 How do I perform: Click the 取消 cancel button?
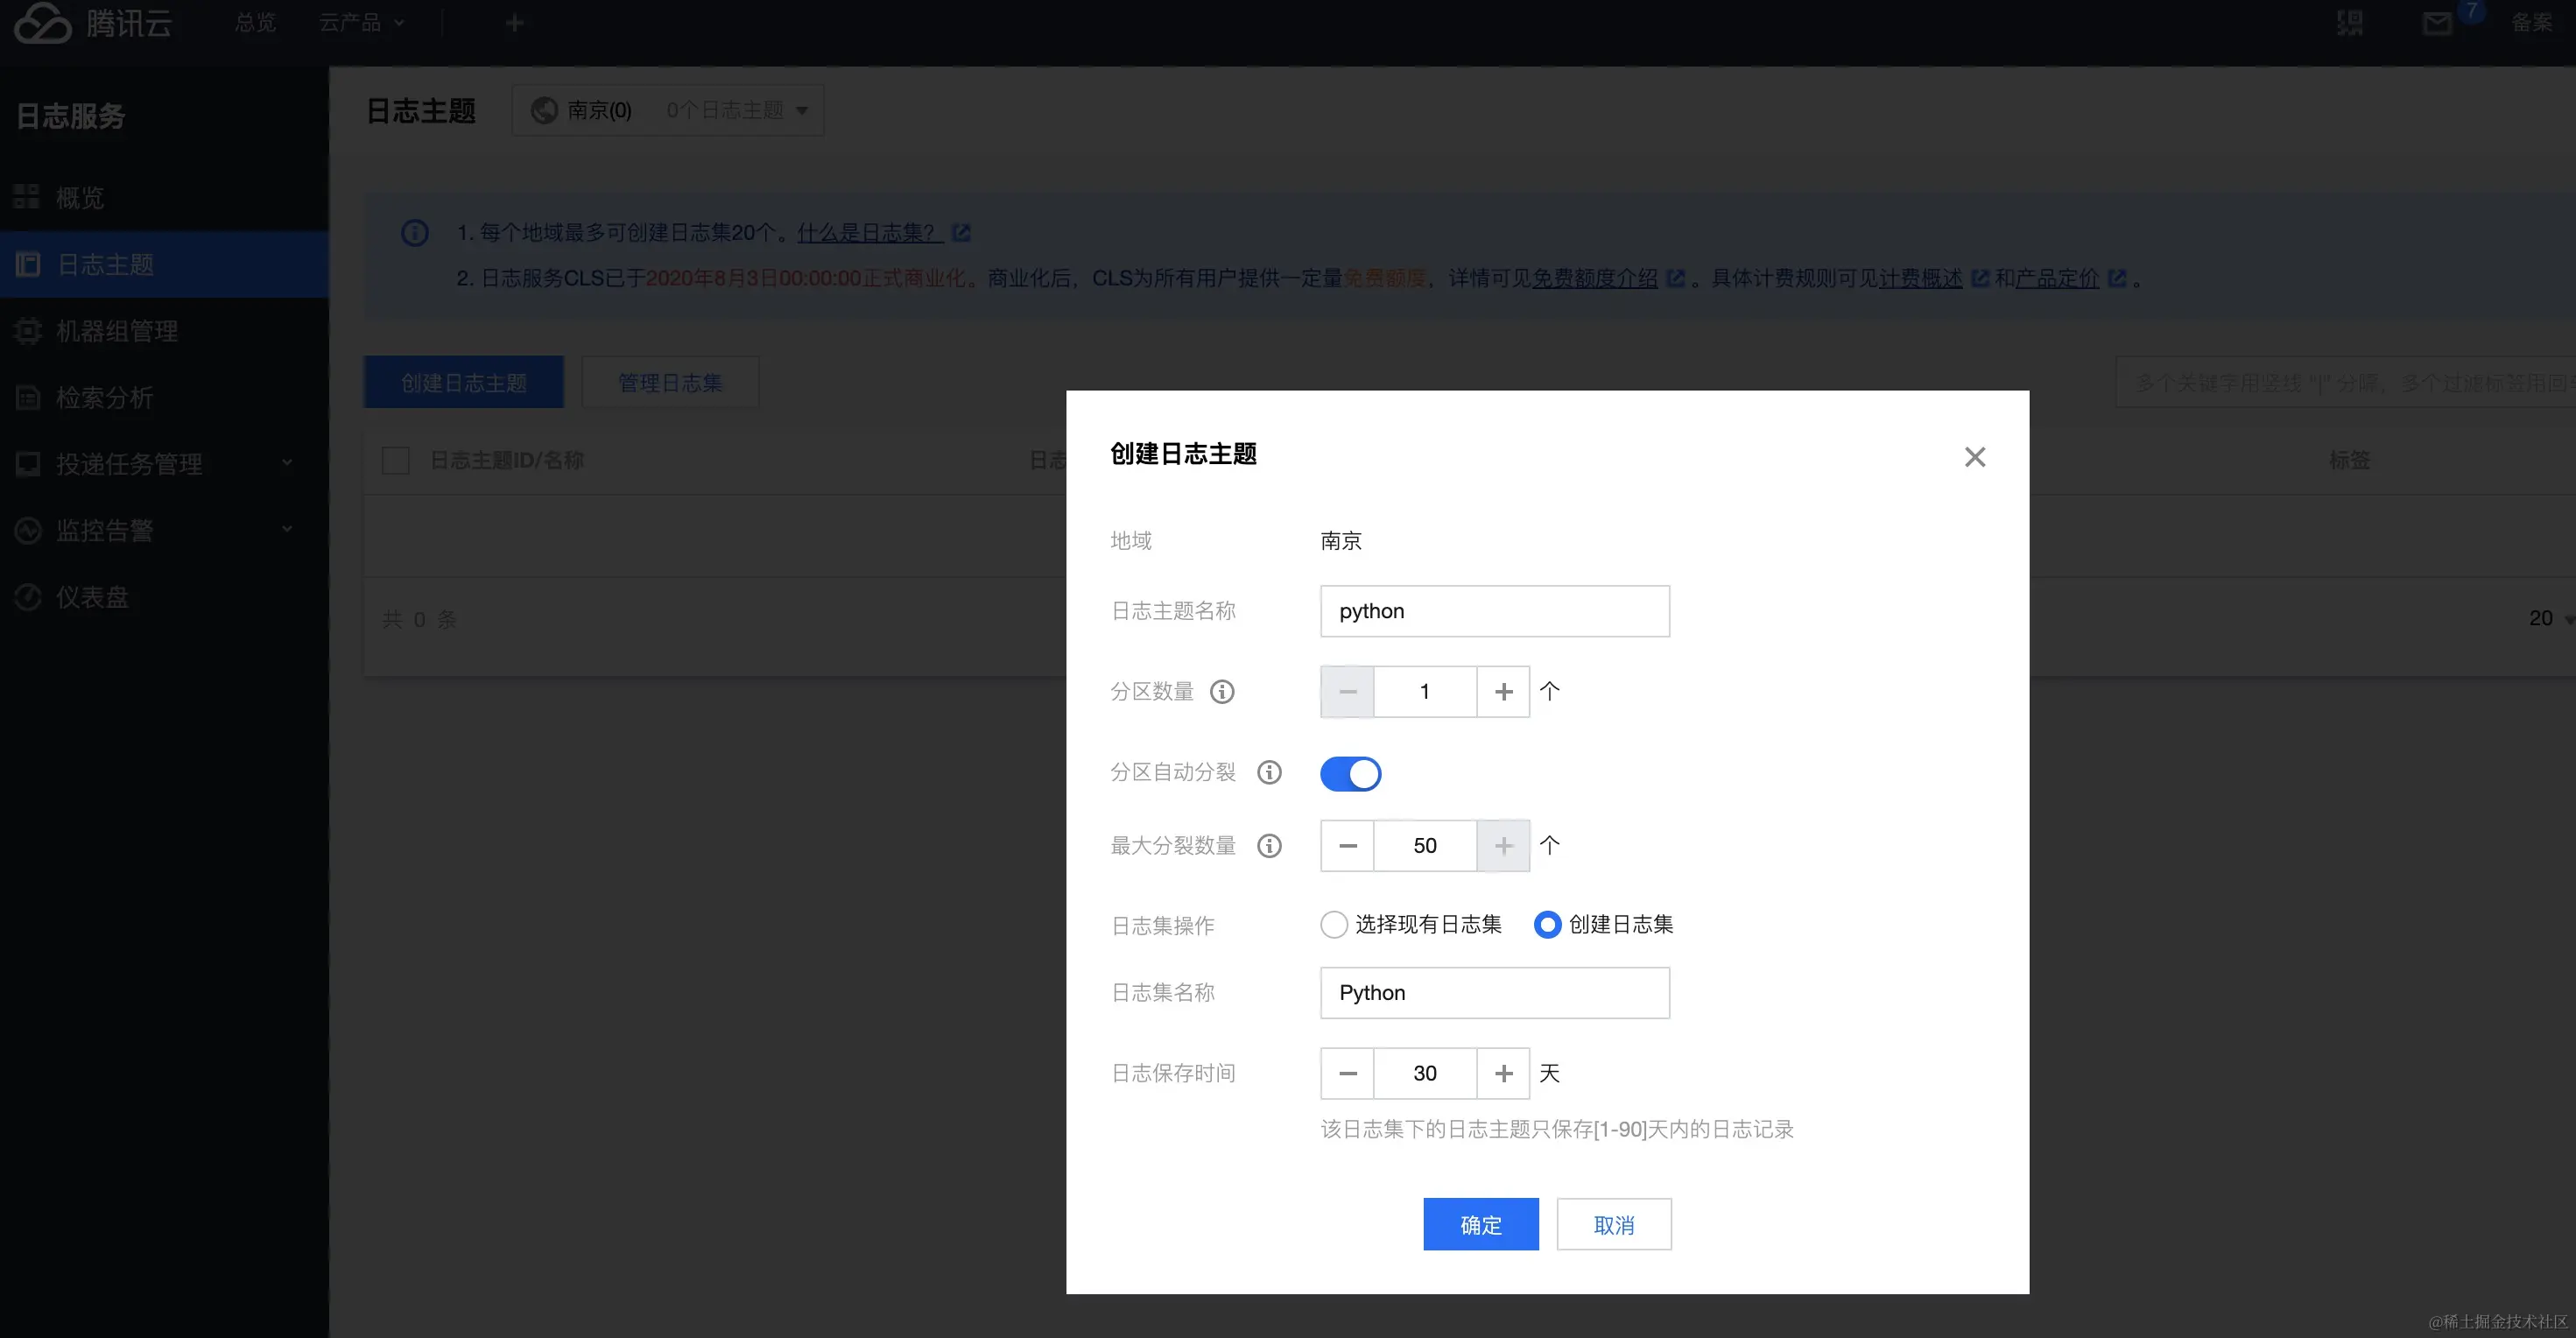[1613, 1225]
